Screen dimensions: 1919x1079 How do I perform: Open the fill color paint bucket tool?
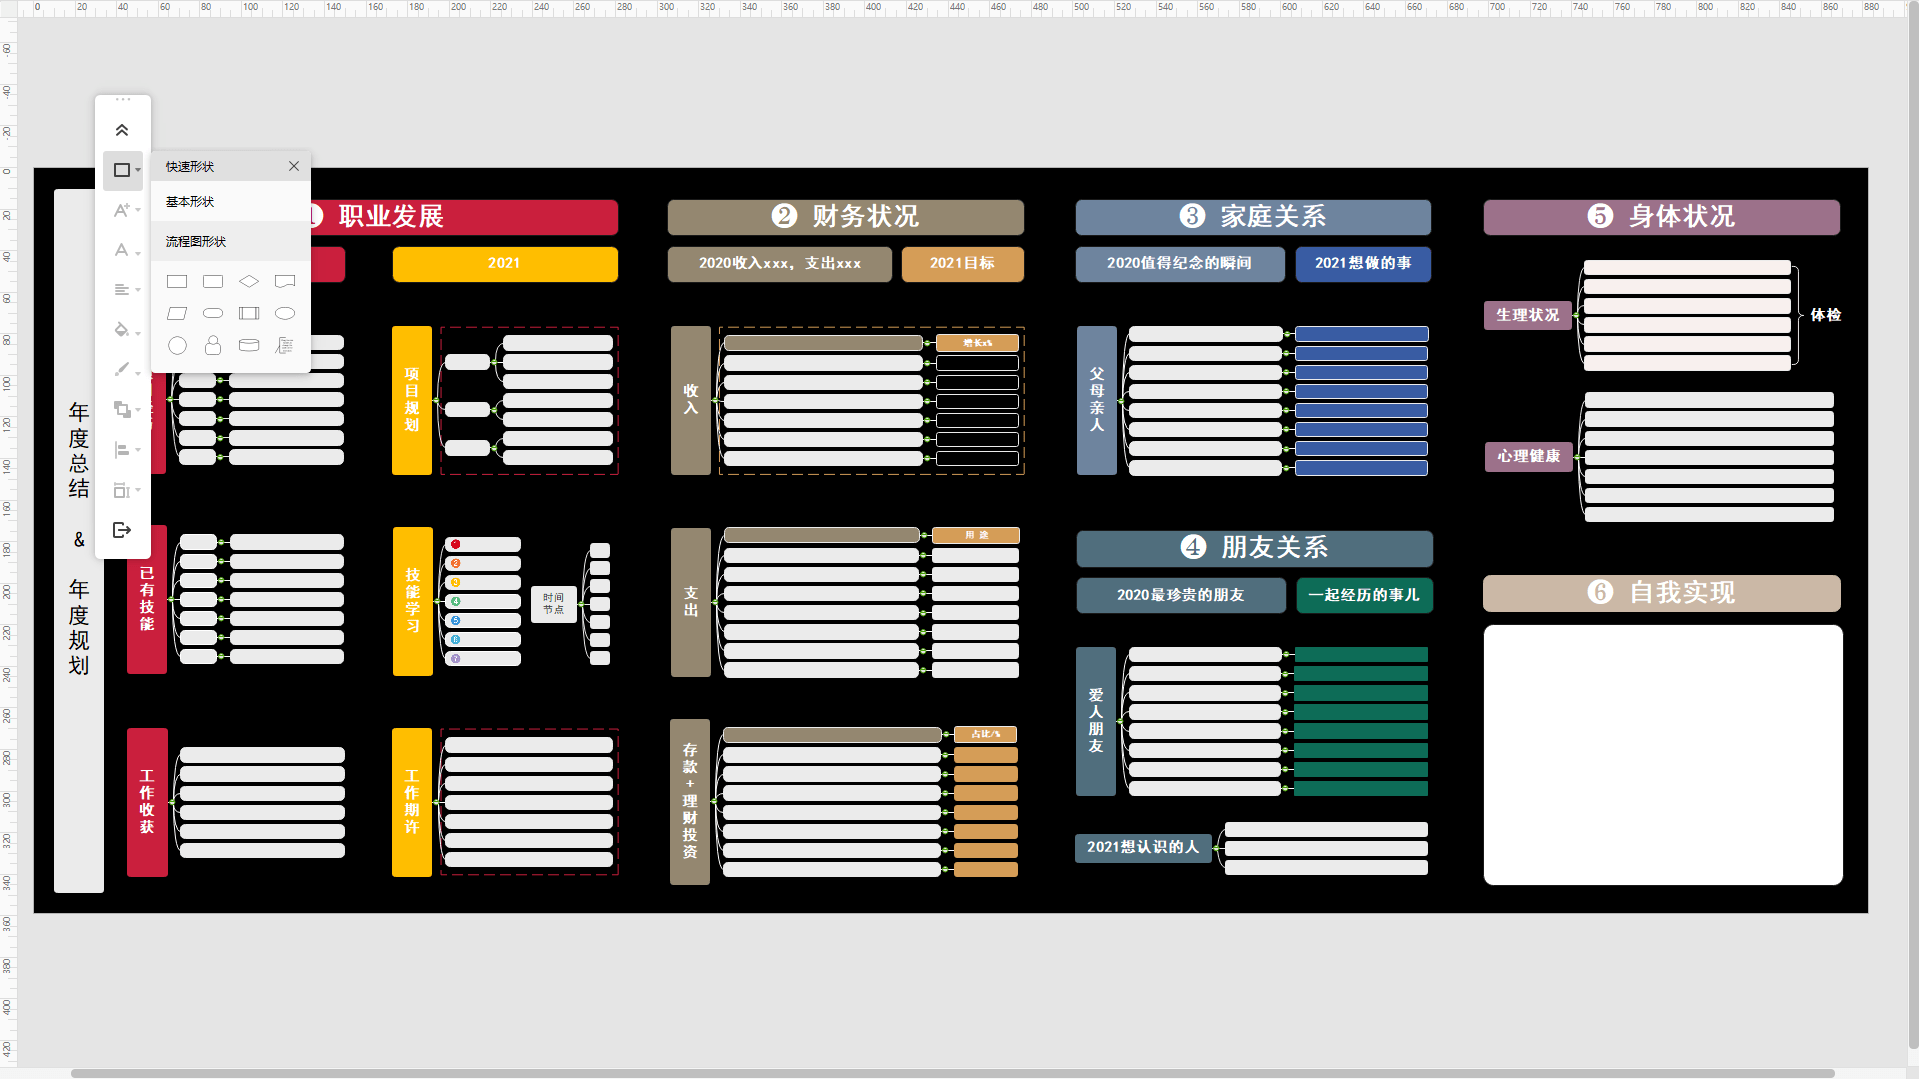pyautogui.click(x=122, y=330)
